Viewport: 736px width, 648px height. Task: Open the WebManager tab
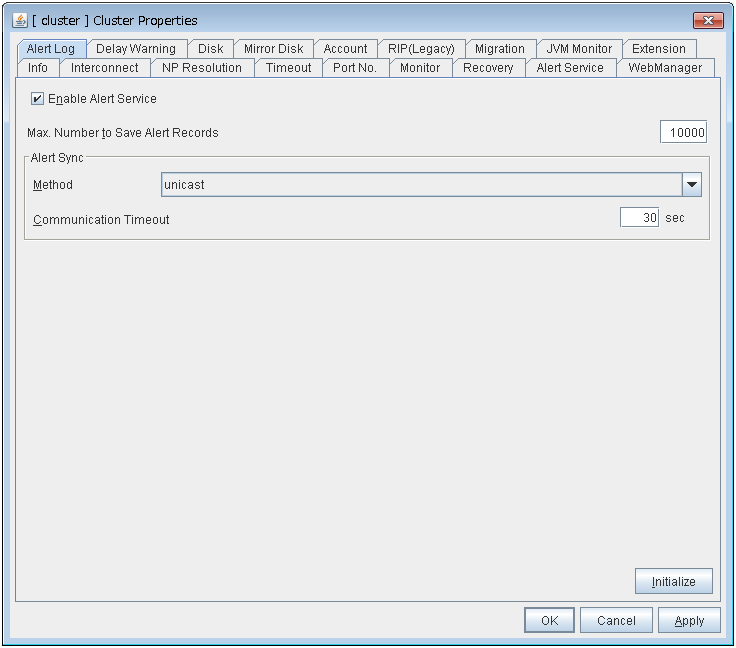(665, 68)
